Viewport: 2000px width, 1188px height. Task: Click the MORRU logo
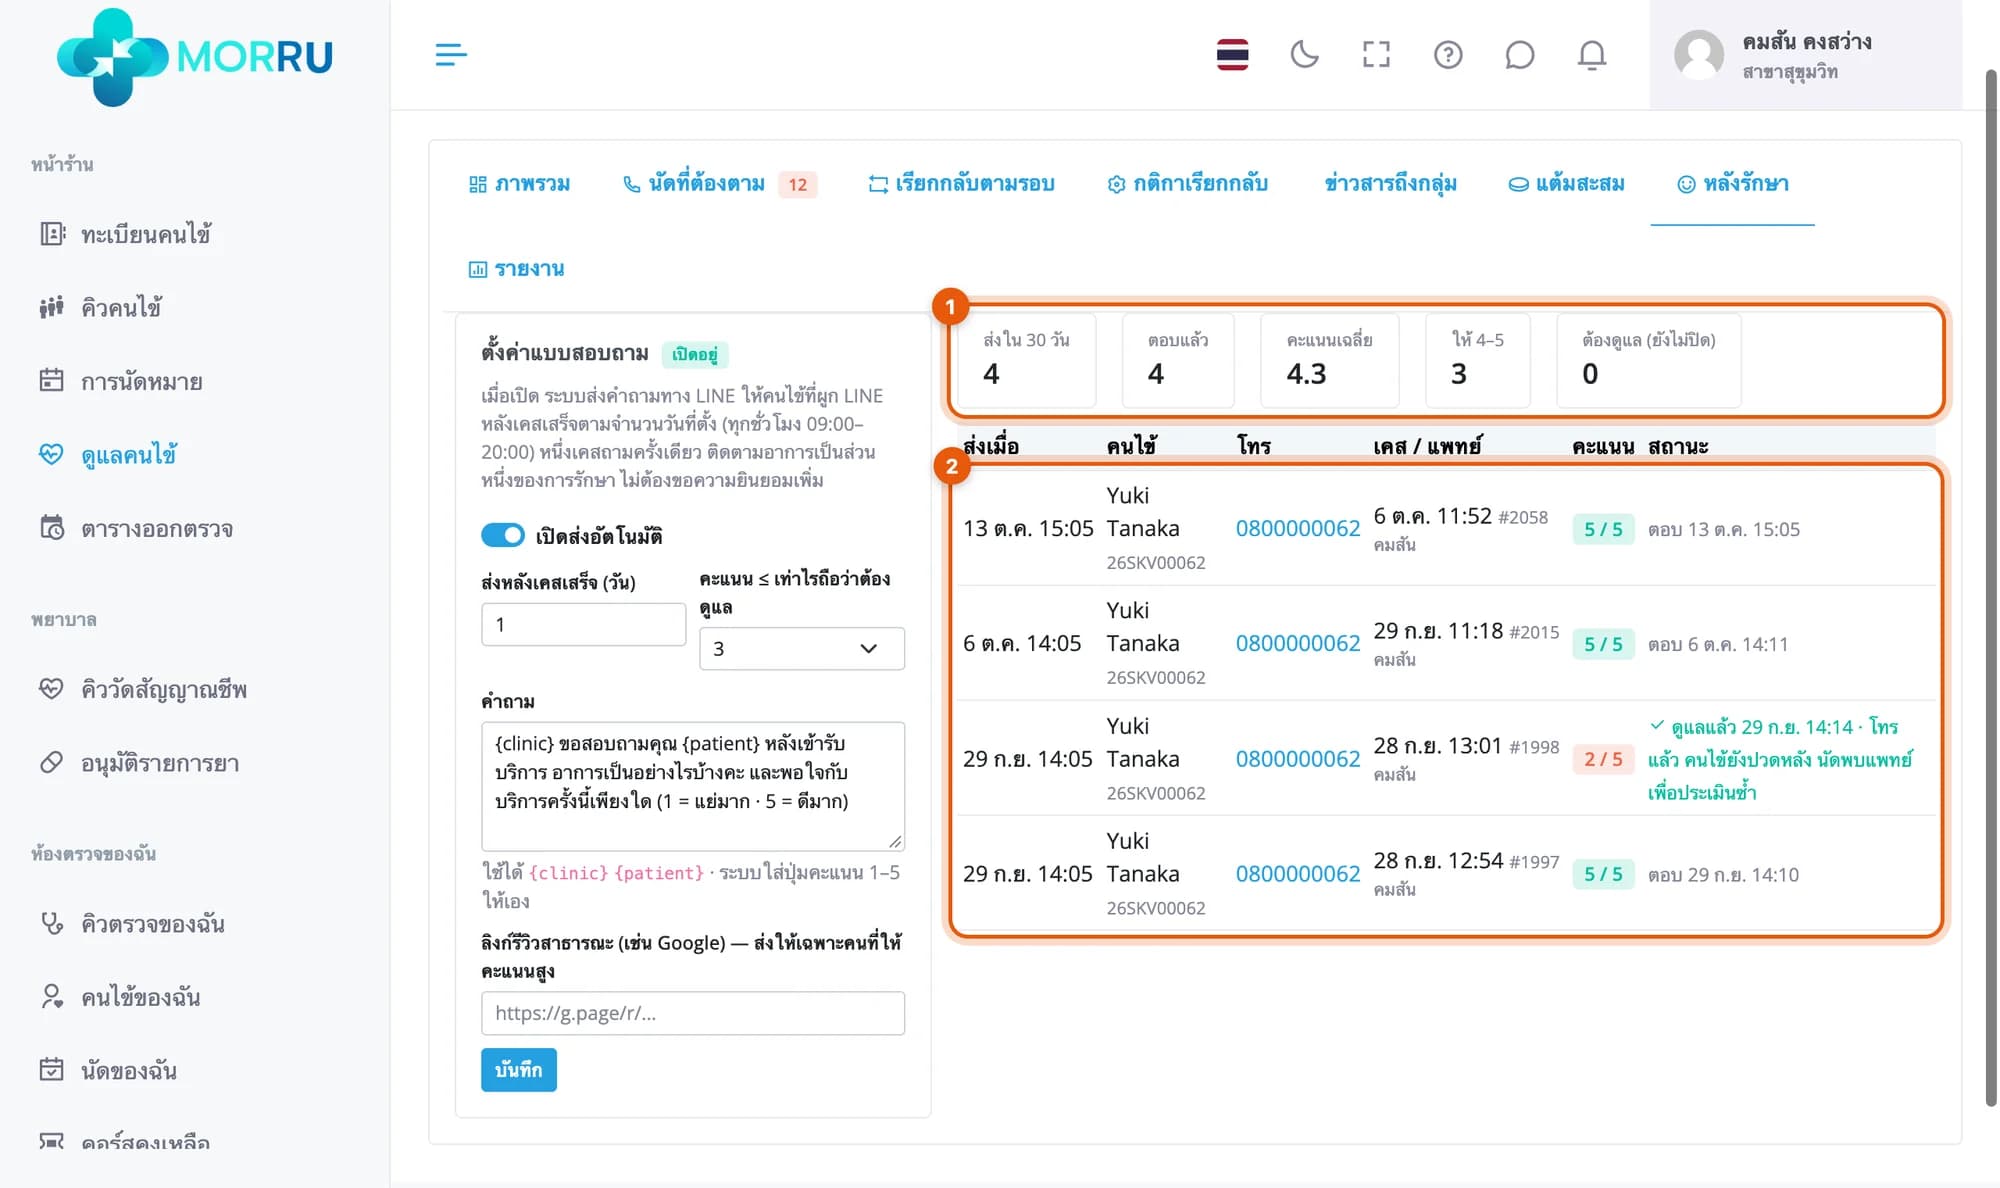(x=195, y=56)
